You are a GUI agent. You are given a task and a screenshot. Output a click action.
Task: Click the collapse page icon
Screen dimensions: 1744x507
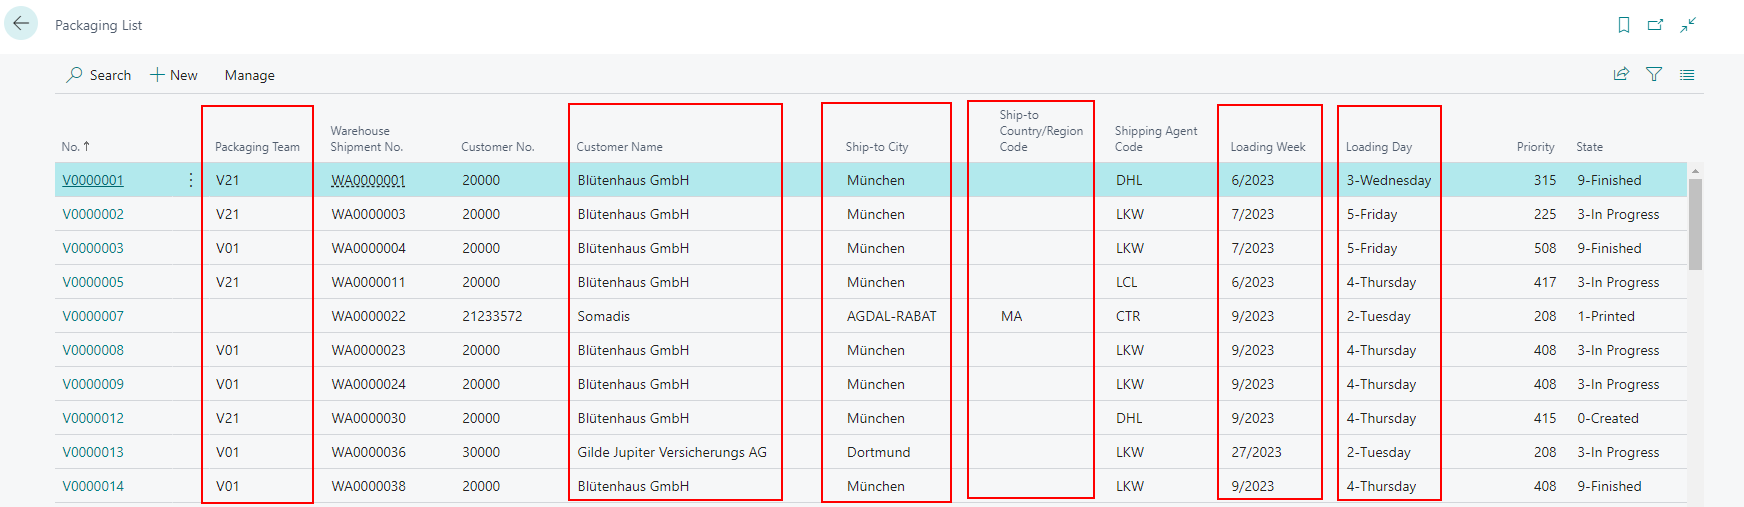[1688, 25]
